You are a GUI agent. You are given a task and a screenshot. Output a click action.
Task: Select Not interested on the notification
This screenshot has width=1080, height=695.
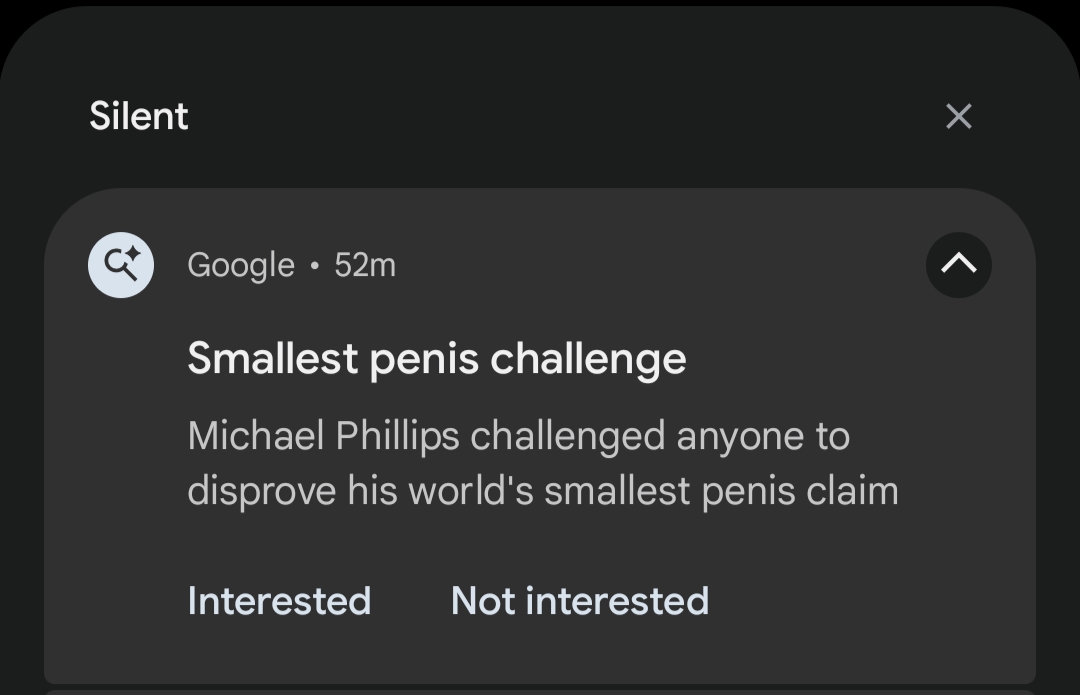580,601
